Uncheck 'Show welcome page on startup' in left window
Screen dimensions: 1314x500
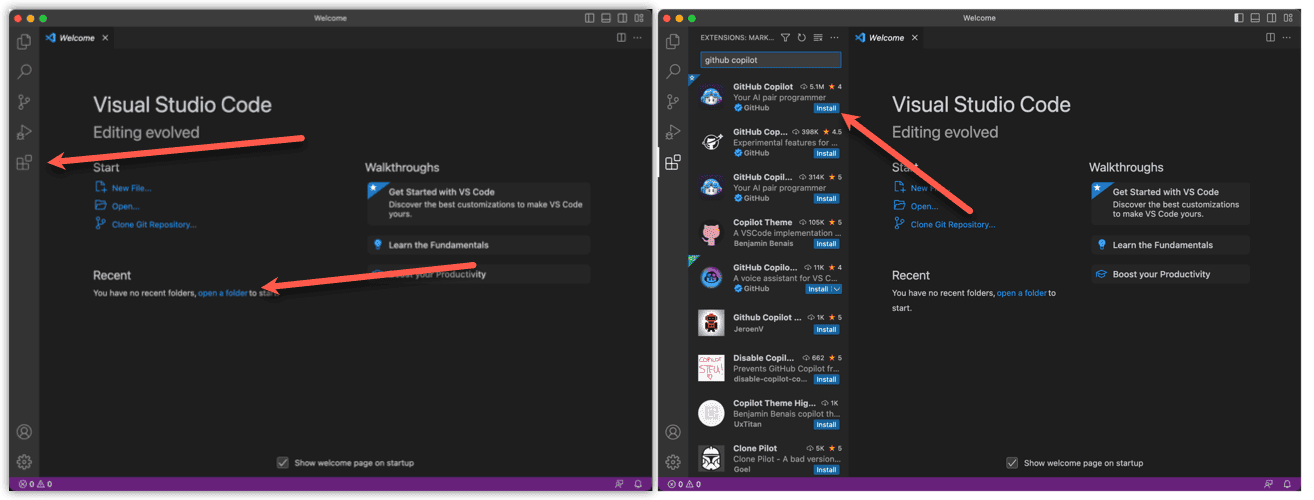pyautogui.click(x=283, y=463)
